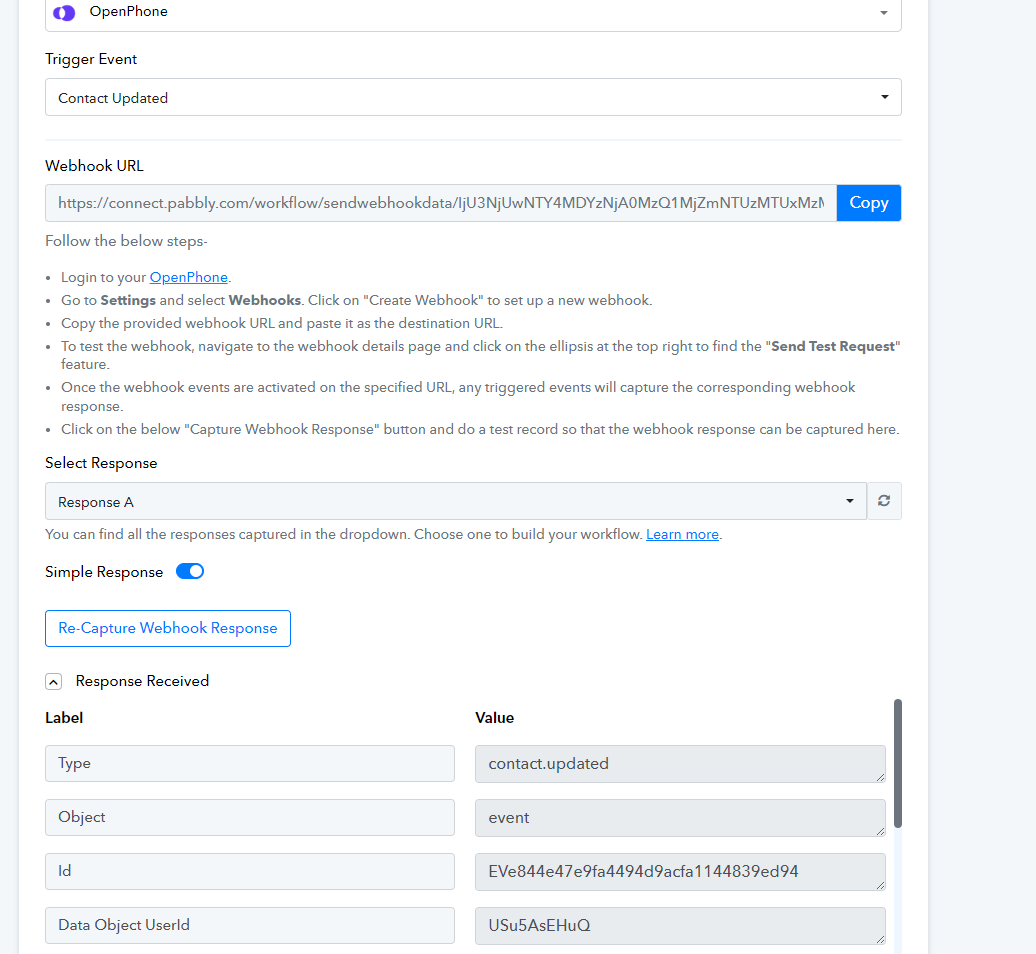
Task: Click the Webhook URL text field
Action: click(x=441, y=203)
